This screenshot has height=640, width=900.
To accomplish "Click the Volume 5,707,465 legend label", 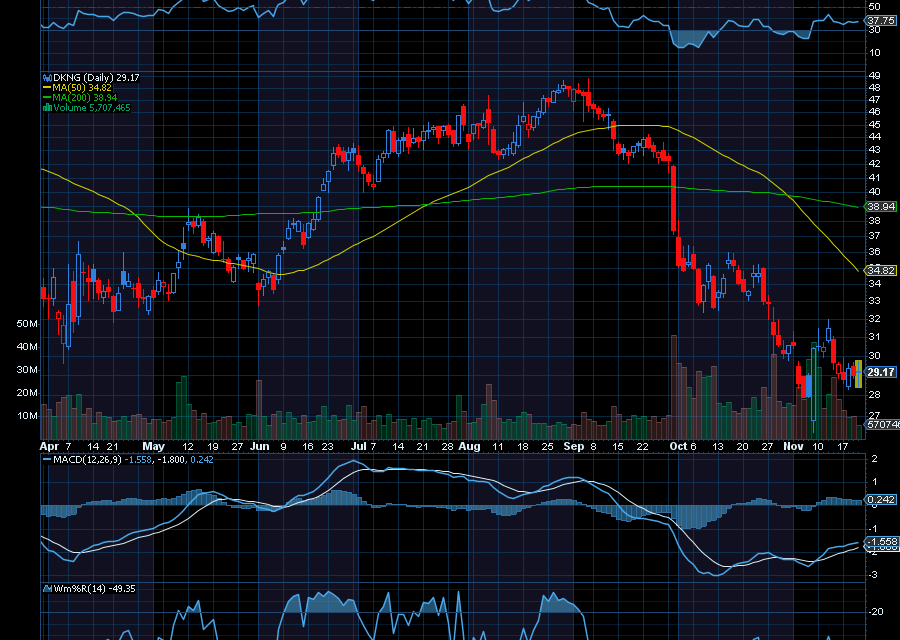I will tap(90, 109).
